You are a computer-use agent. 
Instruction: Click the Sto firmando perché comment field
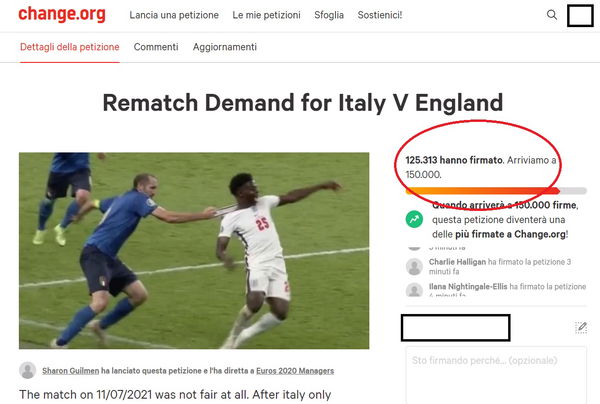point(496,375)
